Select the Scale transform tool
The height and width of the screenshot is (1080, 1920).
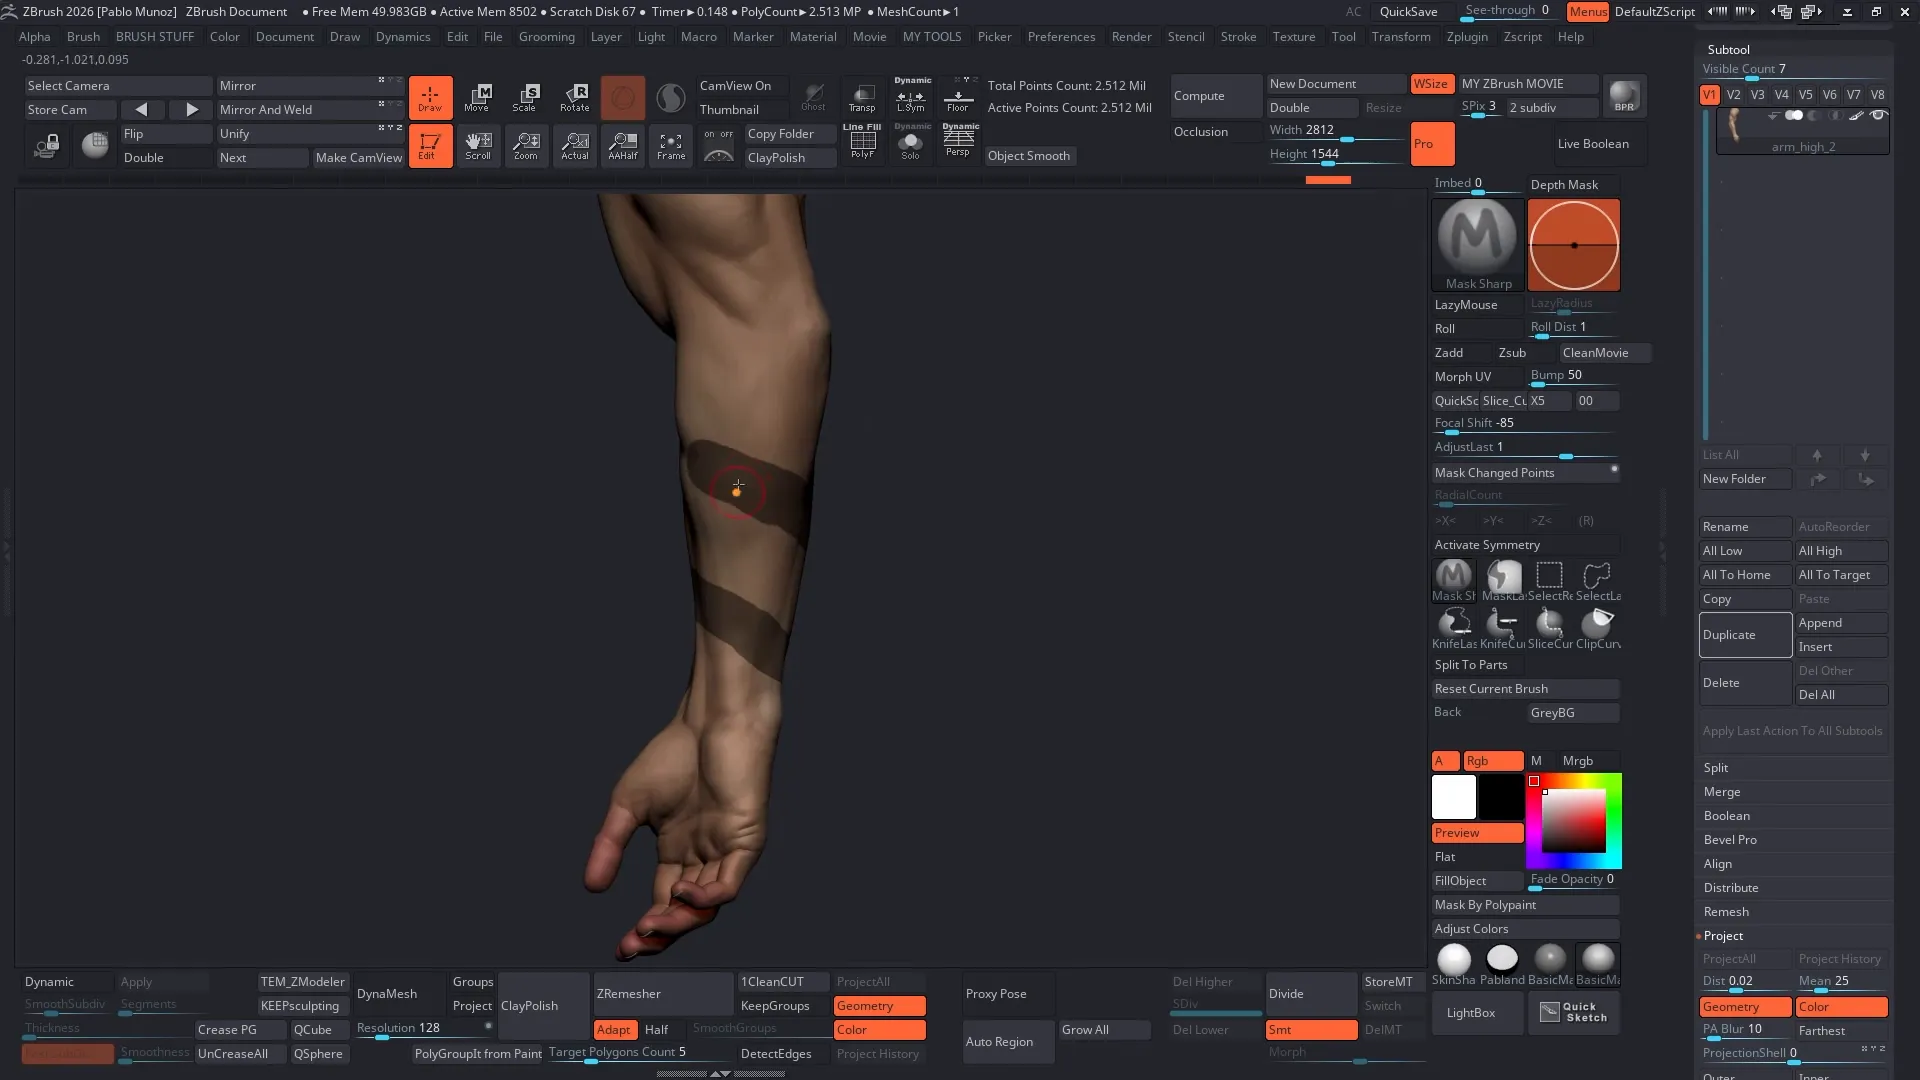tap(525, 97)
